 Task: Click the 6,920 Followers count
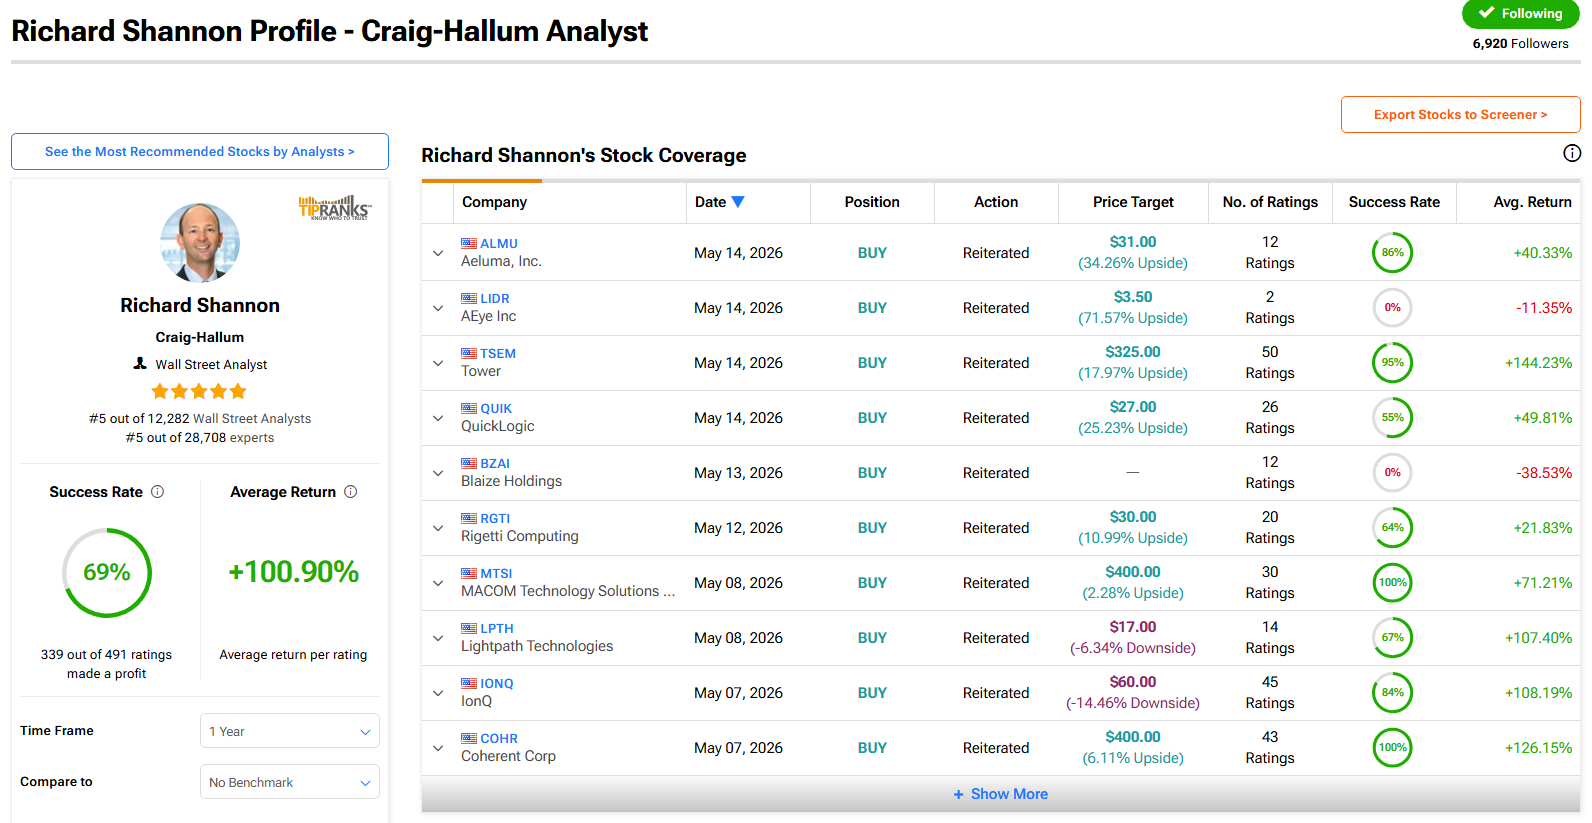click(x=1520, y=44)
